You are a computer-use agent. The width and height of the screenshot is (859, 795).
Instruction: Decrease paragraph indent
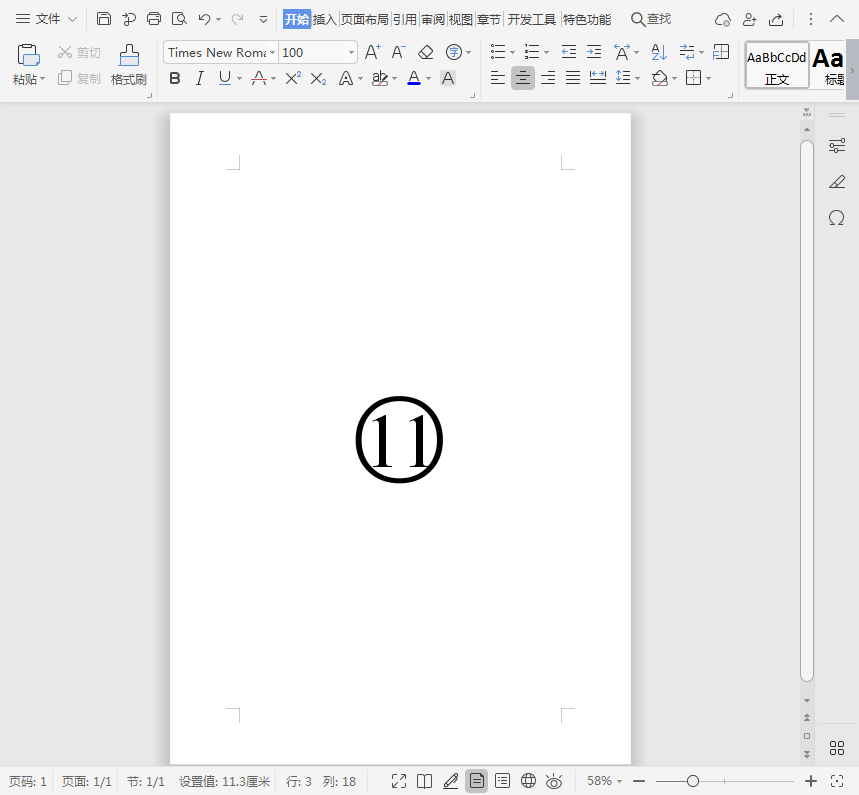point(569,52)
